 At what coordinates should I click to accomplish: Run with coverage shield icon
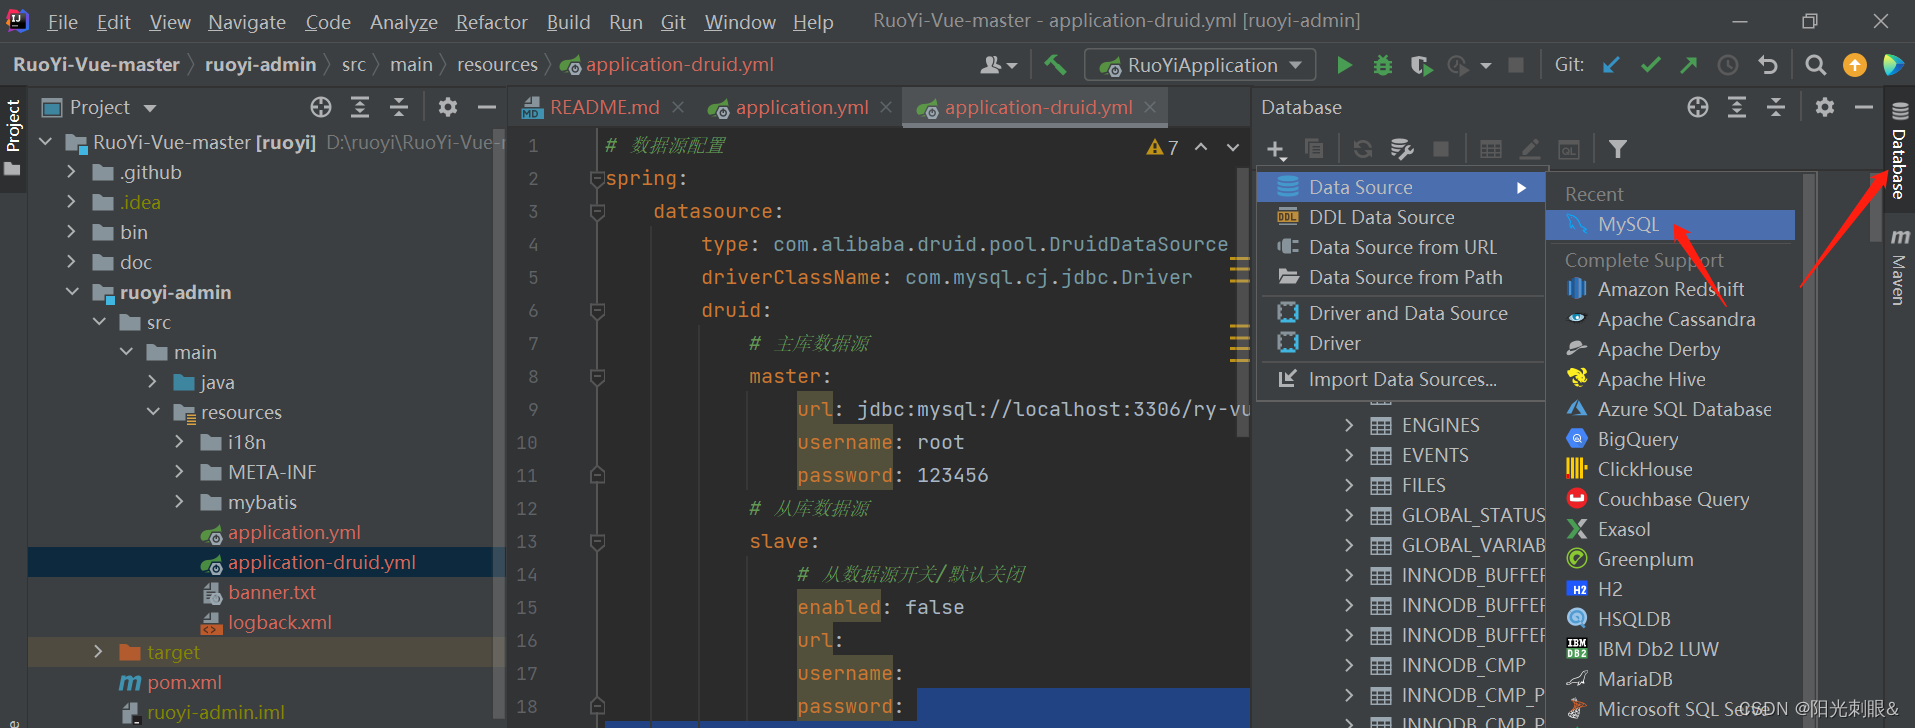pos(1421,65)
